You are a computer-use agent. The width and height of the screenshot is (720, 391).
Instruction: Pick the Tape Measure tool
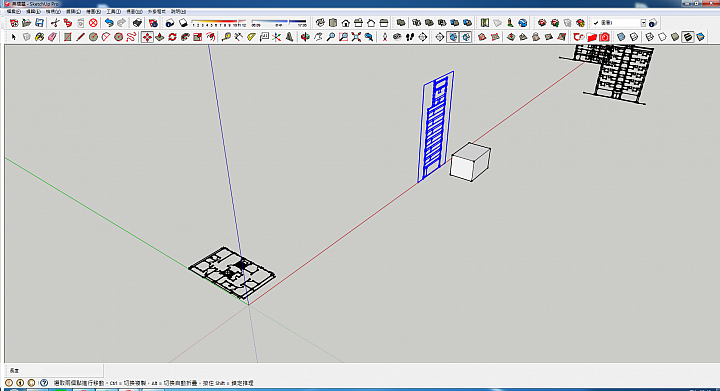point(226,37)
